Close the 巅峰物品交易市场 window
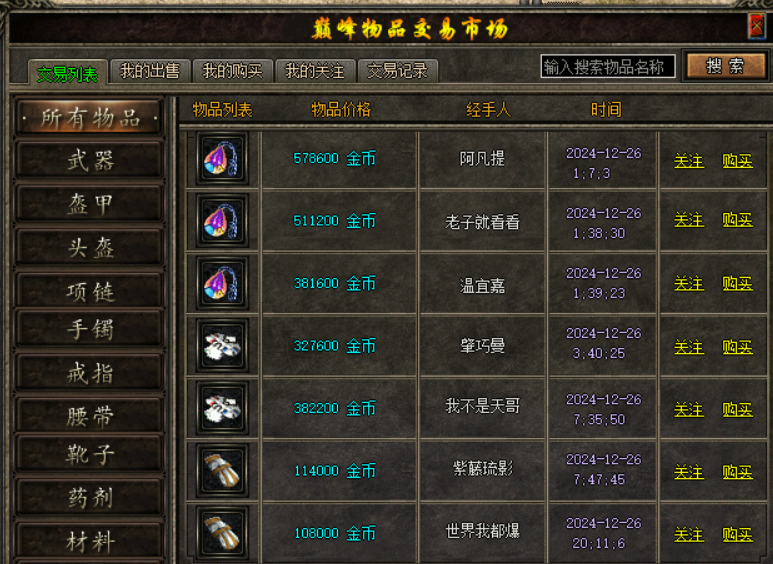 (756, 26)
